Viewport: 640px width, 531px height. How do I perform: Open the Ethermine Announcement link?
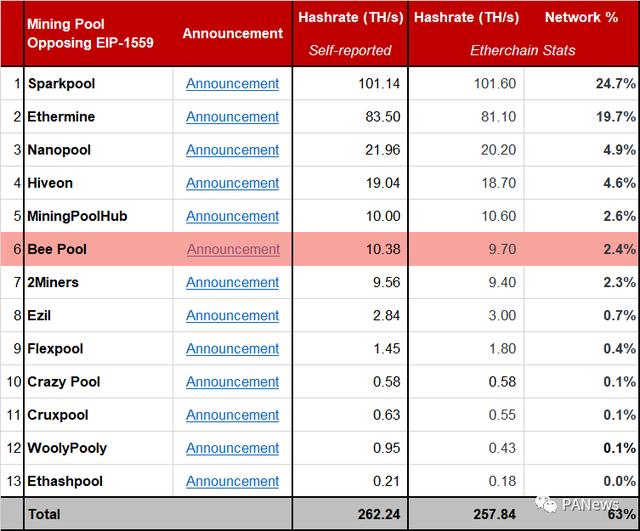(x=232, y=117)
